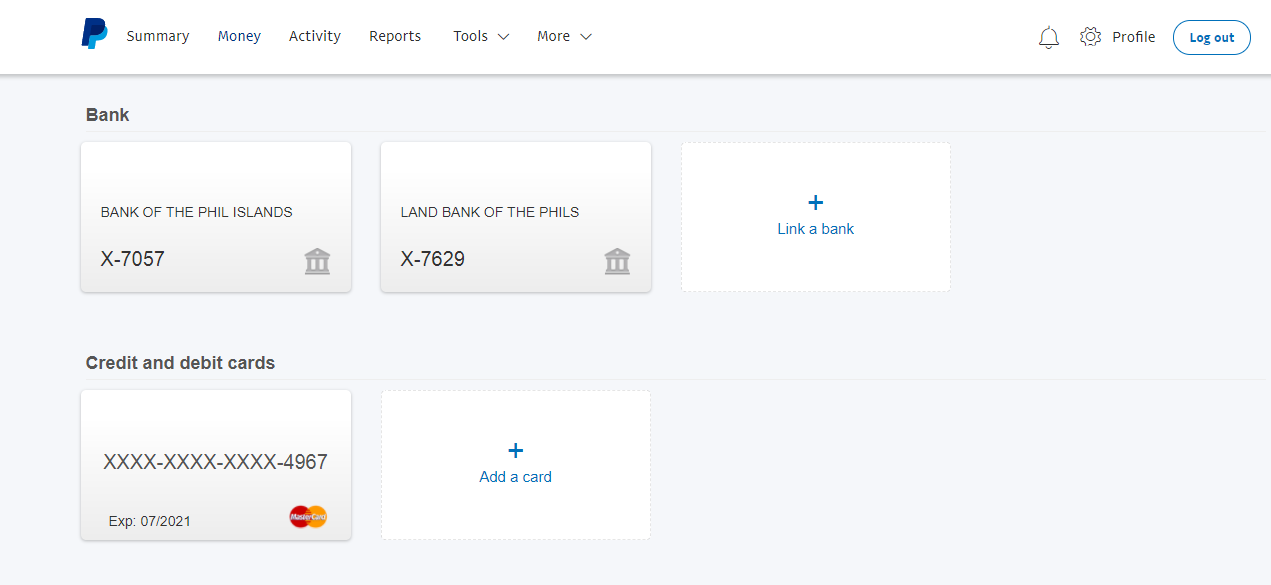Select the Link a bank link
This screenshot has width=1271, height=585.
pyautogui.click(x=816, y=229)
